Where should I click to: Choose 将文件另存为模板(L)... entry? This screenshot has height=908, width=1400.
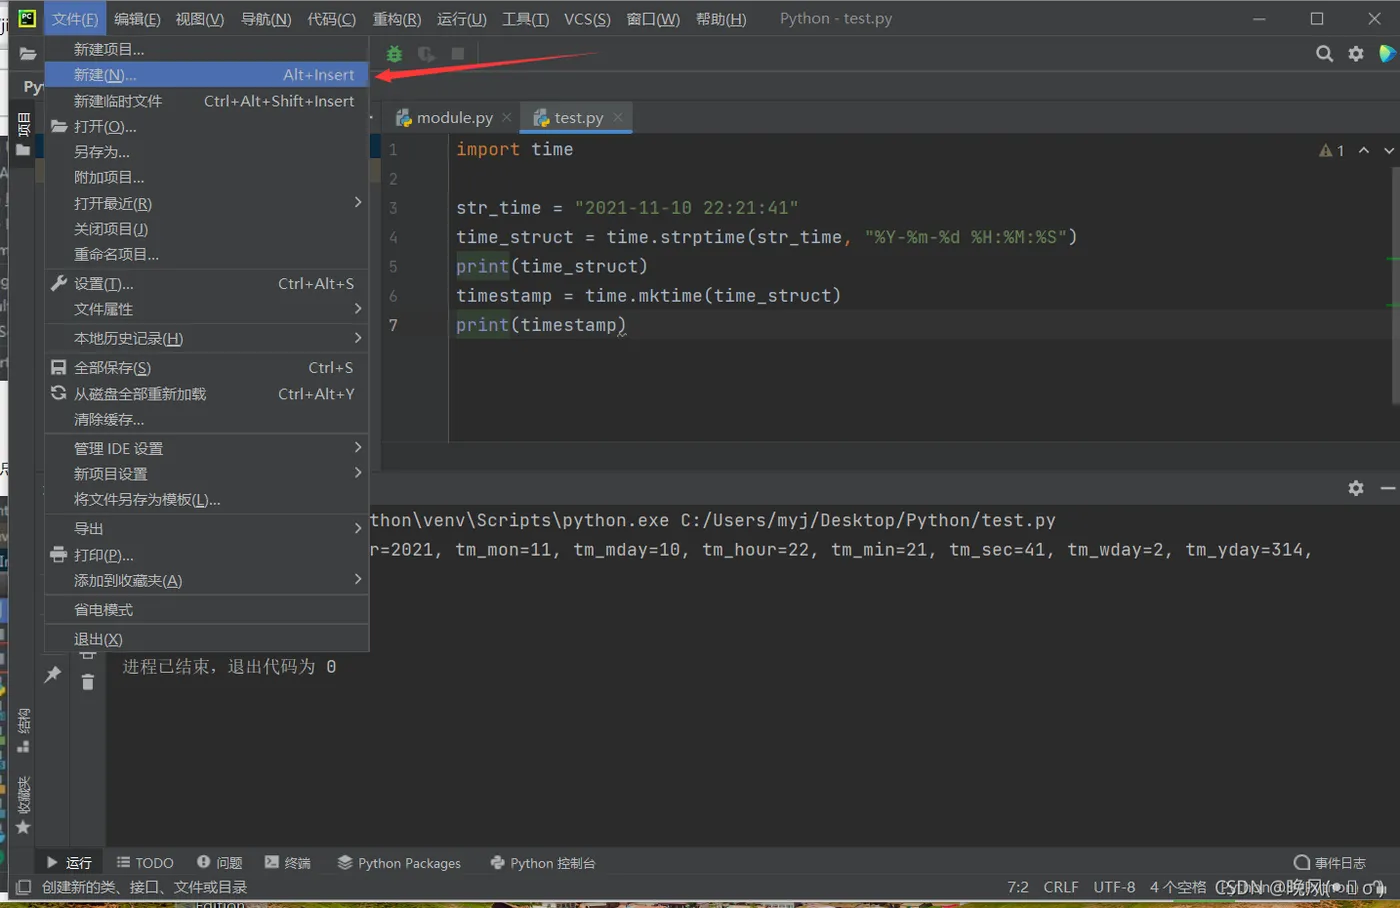click(207, 499)
